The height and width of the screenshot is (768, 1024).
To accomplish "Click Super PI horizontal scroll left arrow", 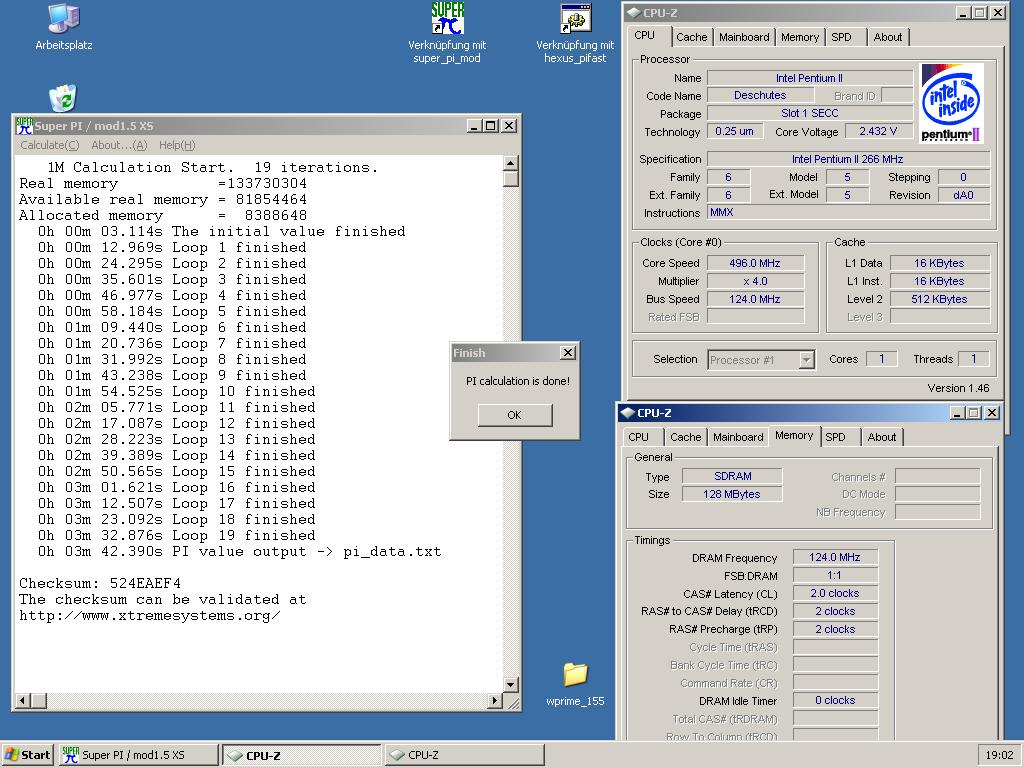I will pos(23,701).
